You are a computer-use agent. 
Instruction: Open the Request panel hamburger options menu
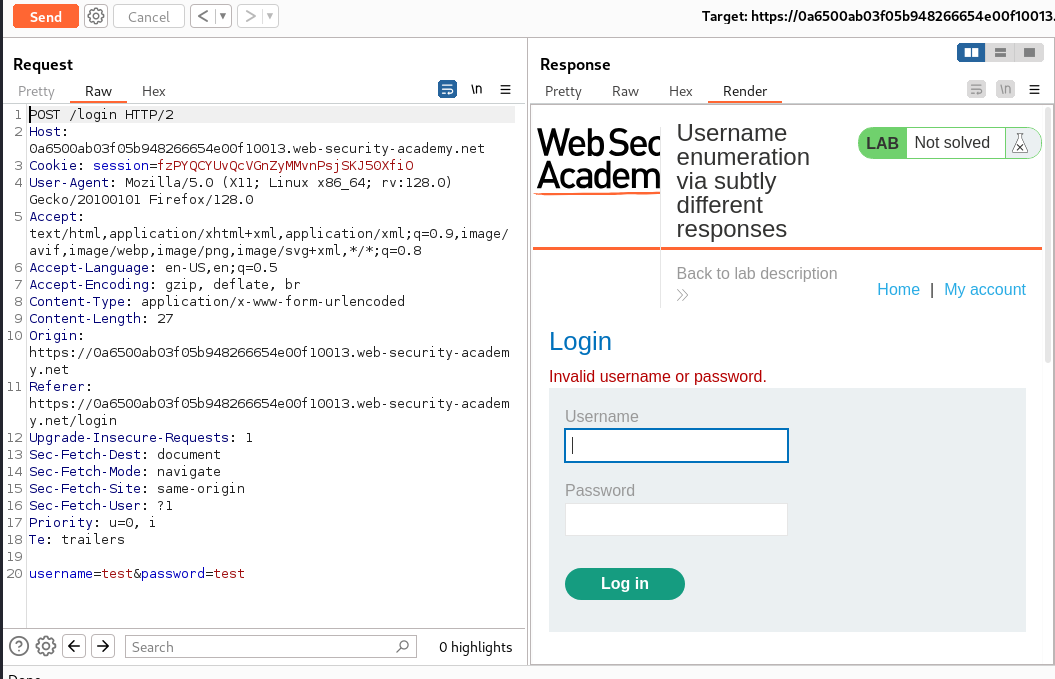[505, 89]
